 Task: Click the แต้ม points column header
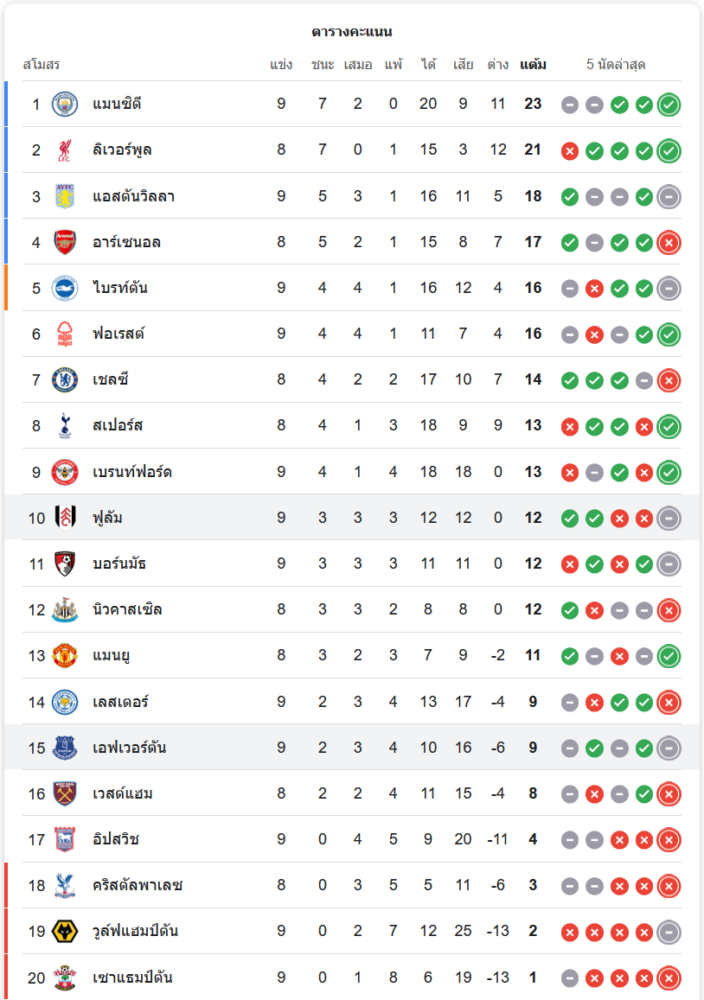click(533, 65)
